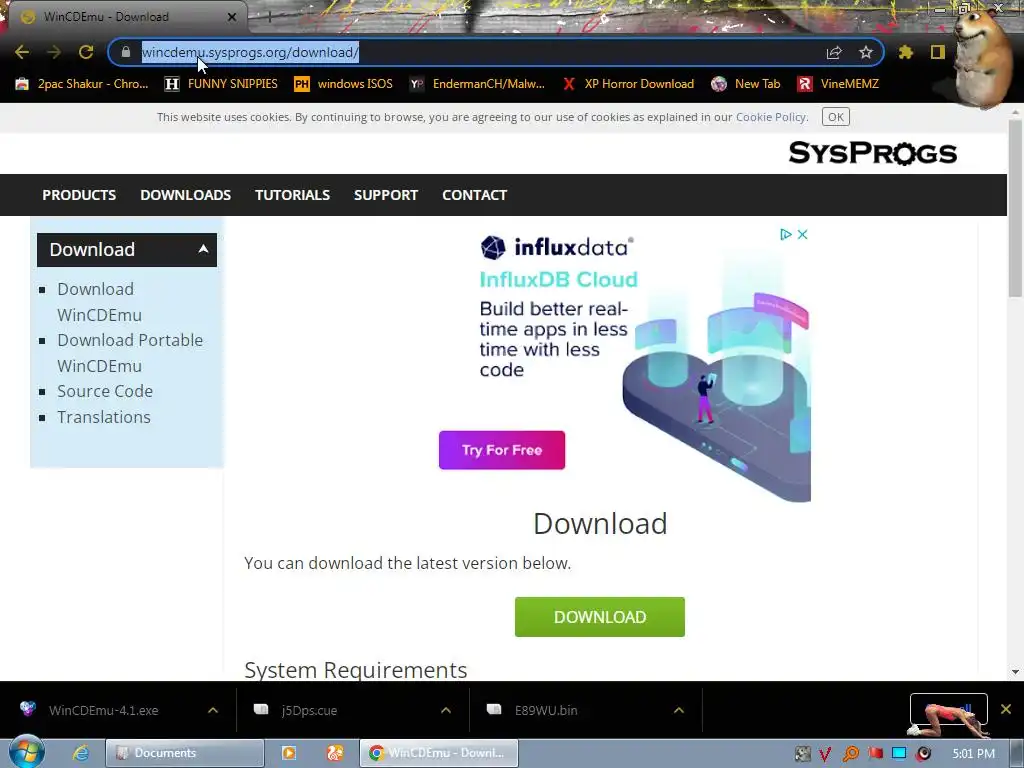
Task: Open the Cookie Policy link
Action: point(771,117)
